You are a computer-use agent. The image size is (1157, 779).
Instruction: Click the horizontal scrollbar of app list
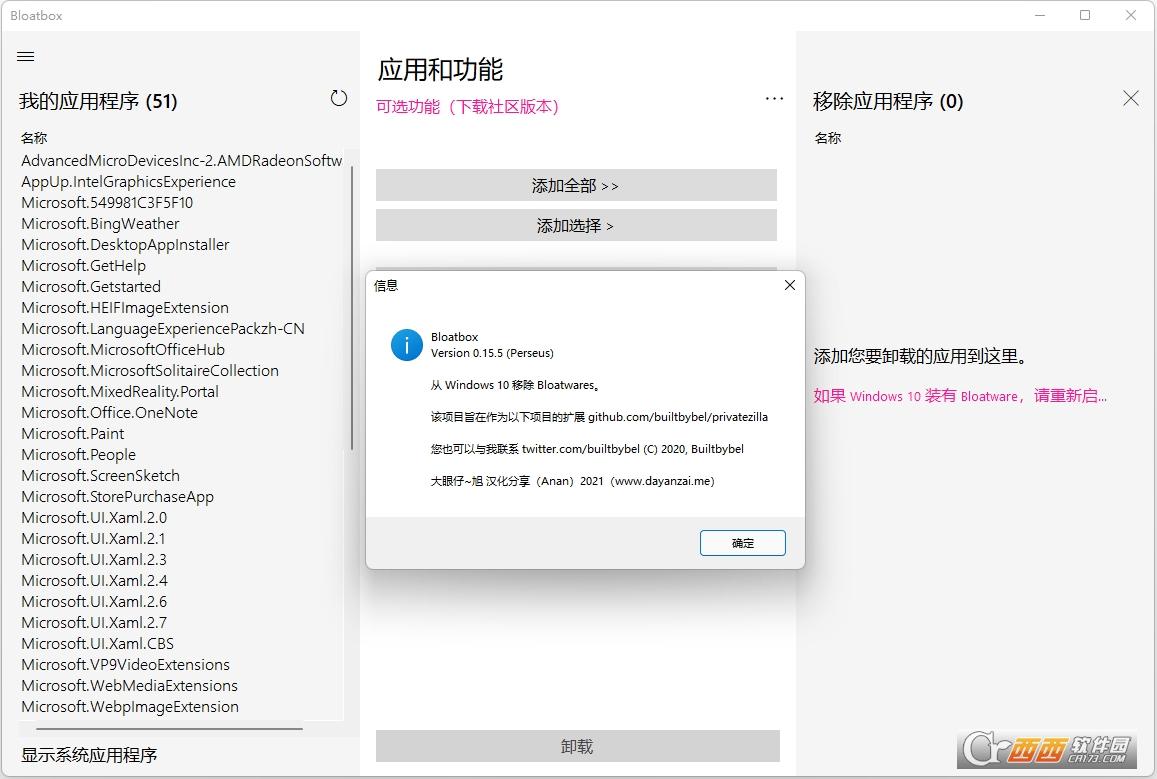(170, 729)
